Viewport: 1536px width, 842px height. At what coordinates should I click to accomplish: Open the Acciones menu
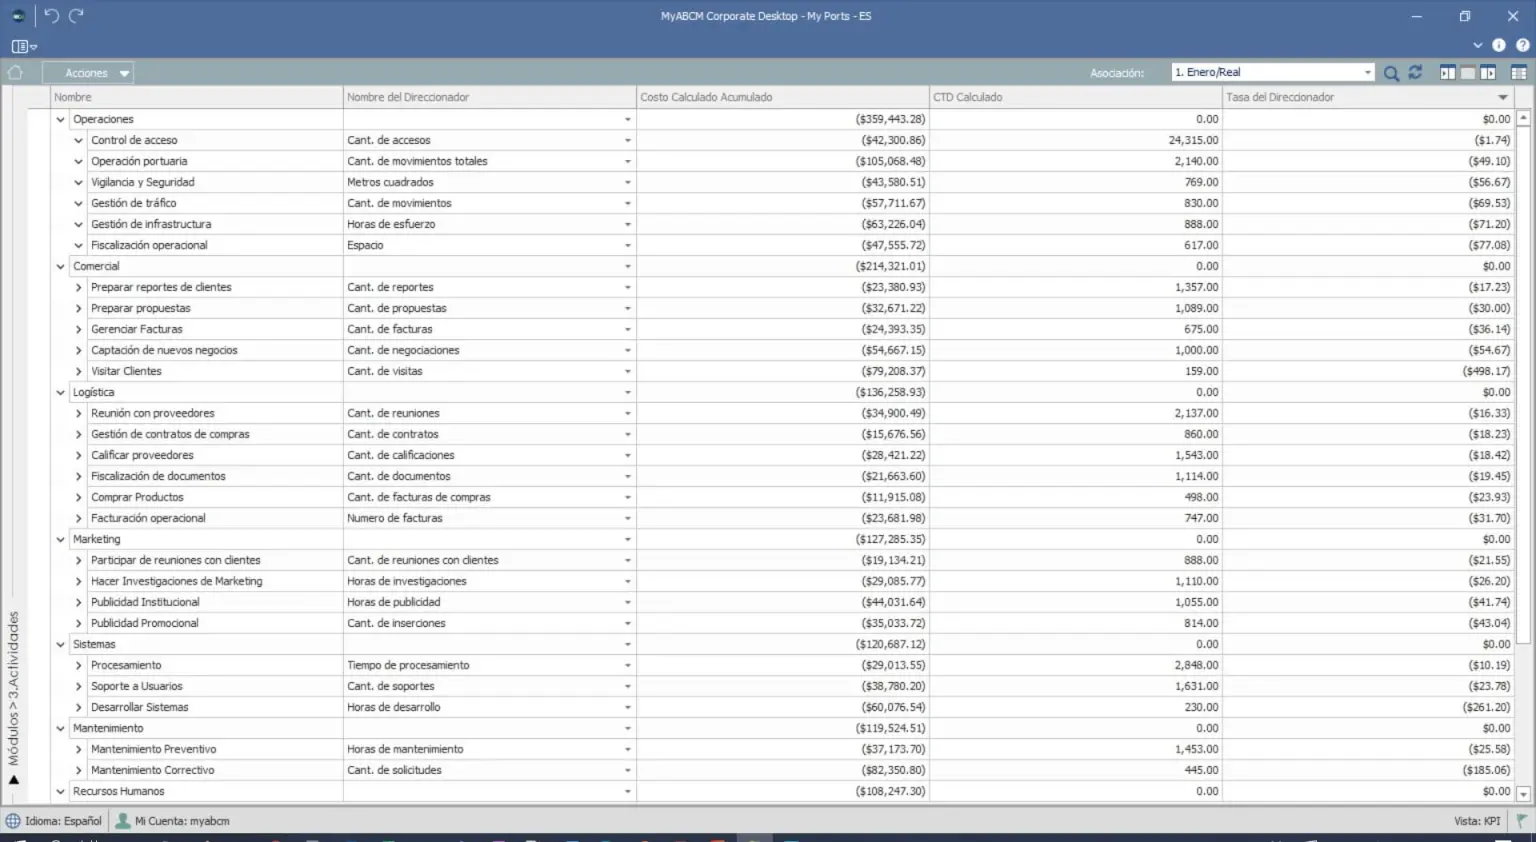(x=88, y=73)
